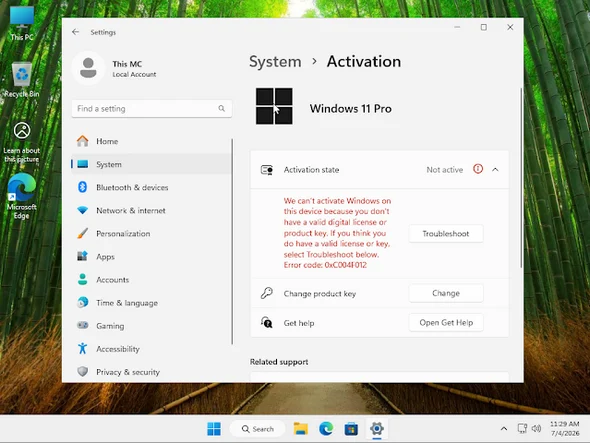Viewport: 590px width, 443px height.
Task: Click the Activation page vertical scrollbar
Action: [x=521, y=178]
